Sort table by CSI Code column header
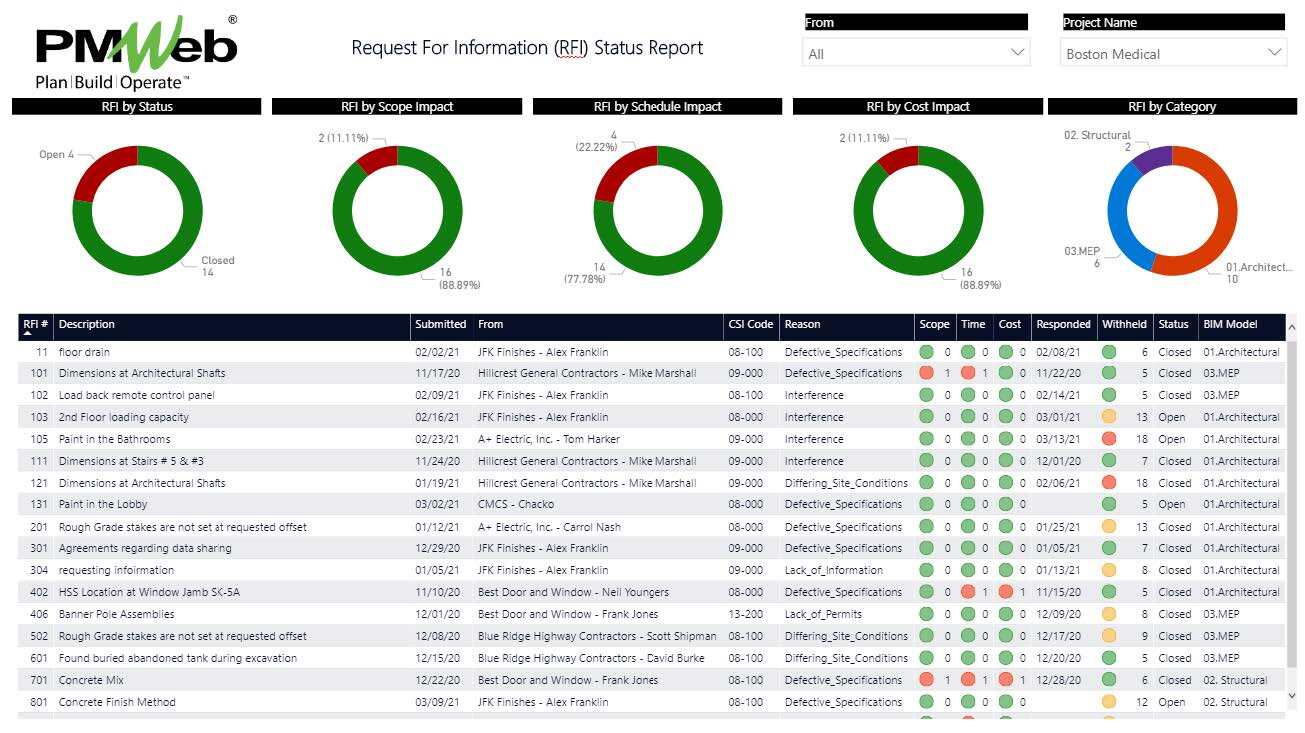The image size is (1305, 733). pyautogui.click(x=751, y=324)
